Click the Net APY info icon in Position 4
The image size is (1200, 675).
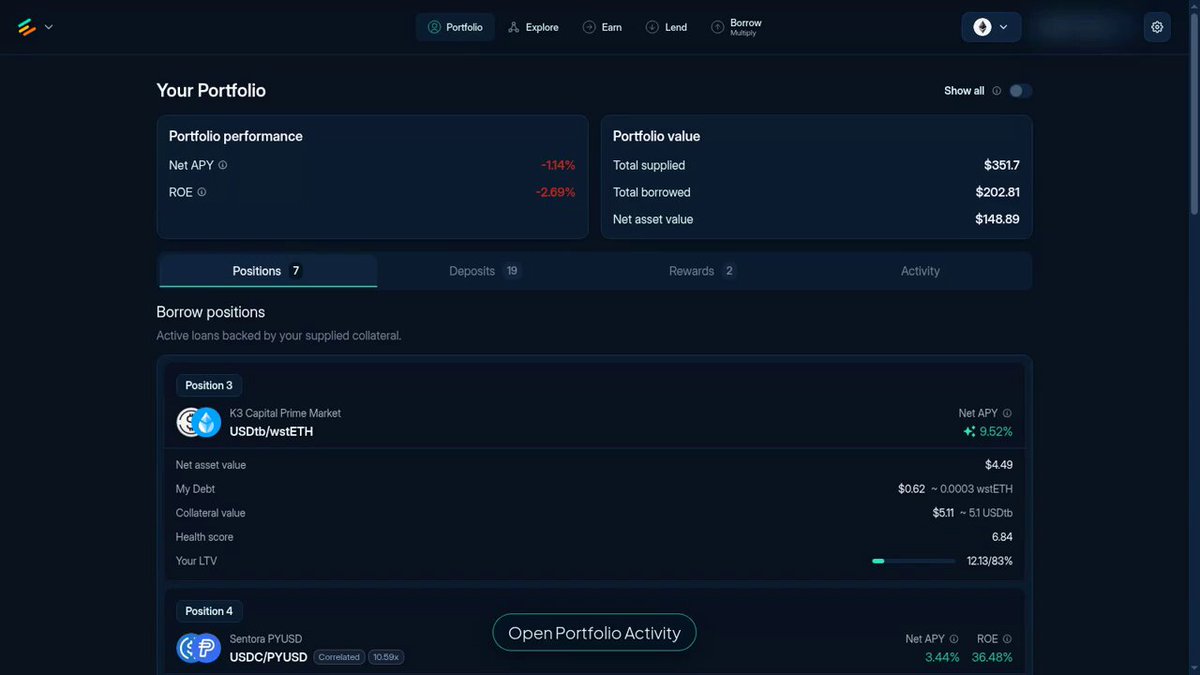(x=953, y=639)
